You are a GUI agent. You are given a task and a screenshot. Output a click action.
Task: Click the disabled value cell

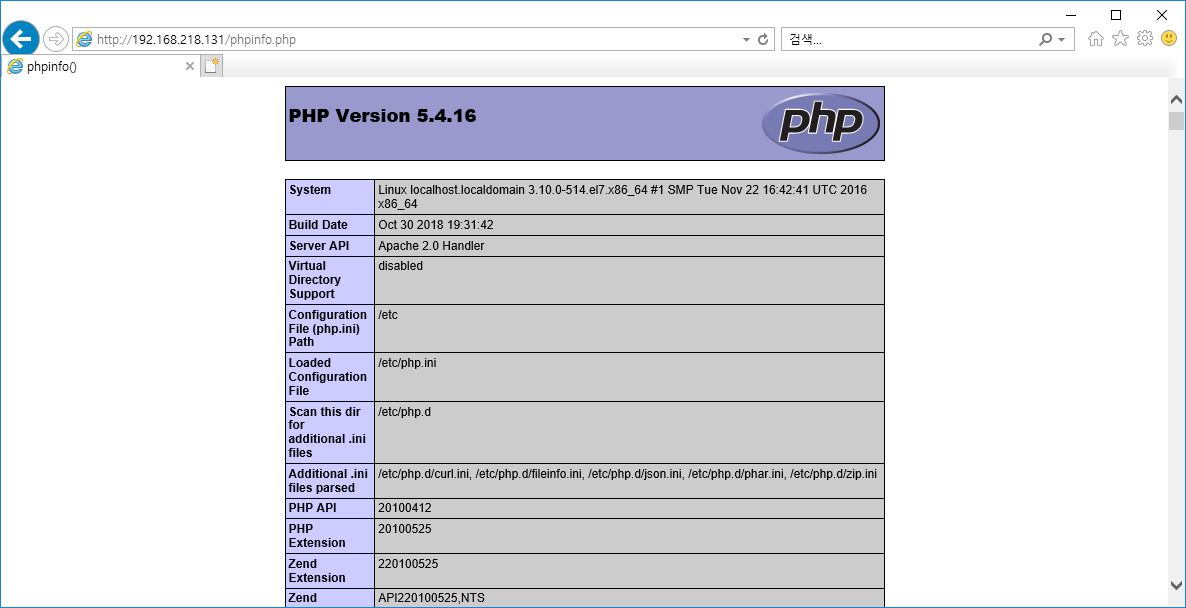pyautogui.click(x=629, y=280)
